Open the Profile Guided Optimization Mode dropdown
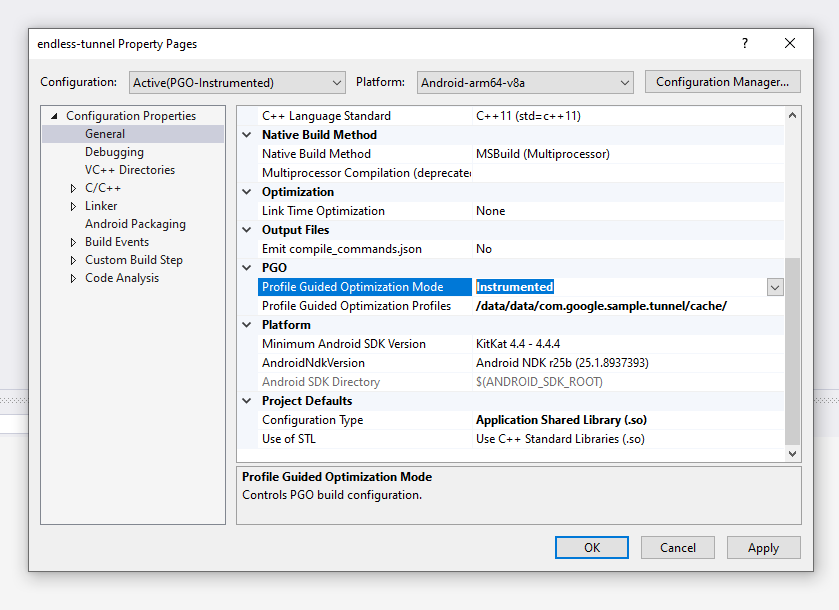839x610 pixels. tap(775, 286)
